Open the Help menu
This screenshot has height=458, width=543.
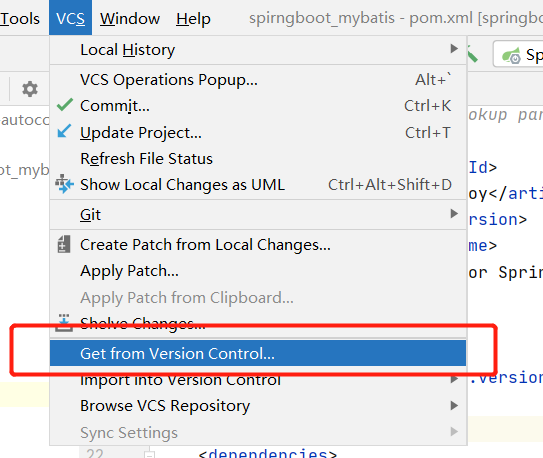click(x=193, y=18)
